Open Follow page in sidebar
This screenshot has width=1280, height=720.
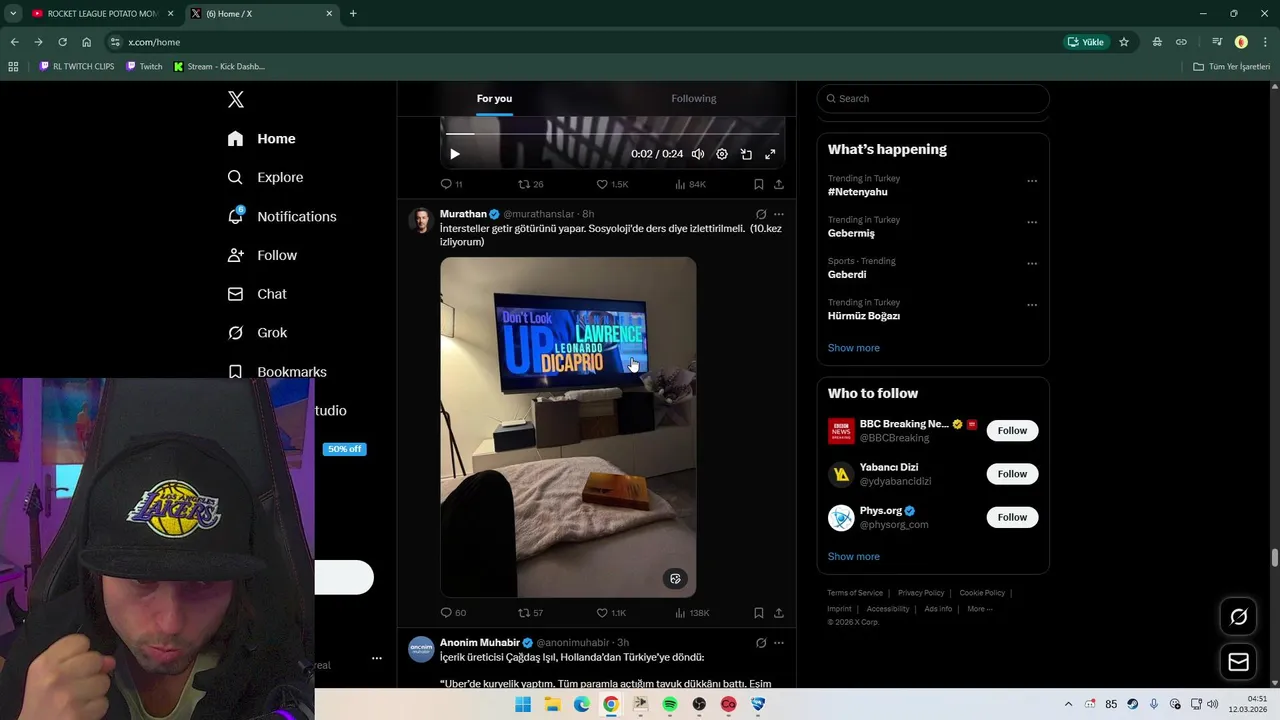(263, 255)
